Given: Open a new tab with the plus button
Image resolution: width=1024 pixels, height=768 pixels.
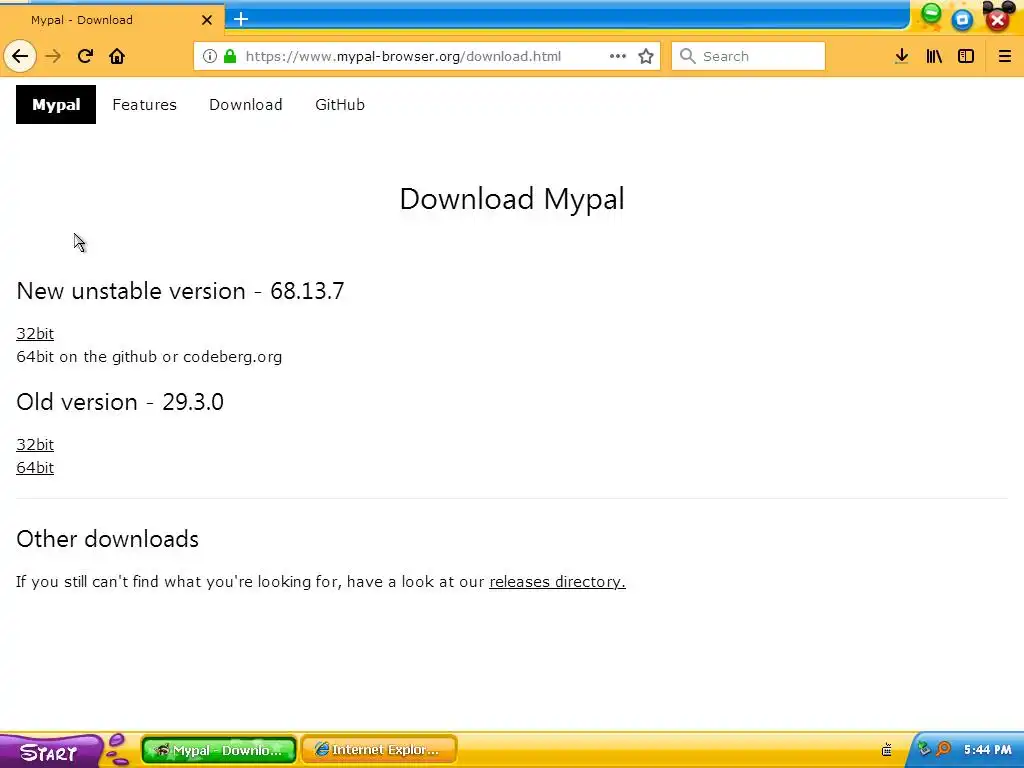Looking at the screenshot, I should (241, 19).
